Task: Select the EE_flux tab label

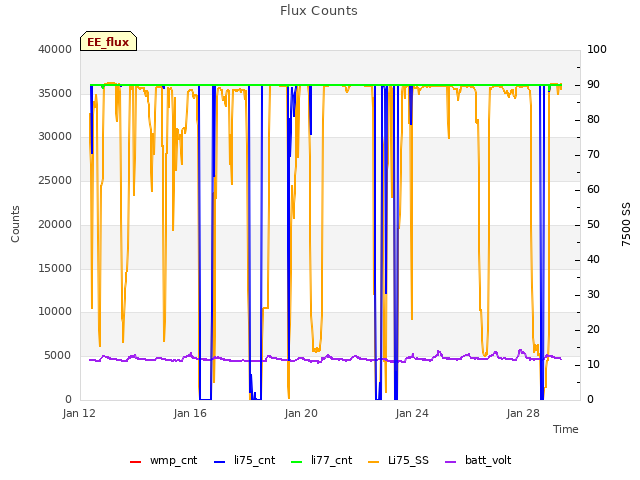Action: [x=108, y=42]
